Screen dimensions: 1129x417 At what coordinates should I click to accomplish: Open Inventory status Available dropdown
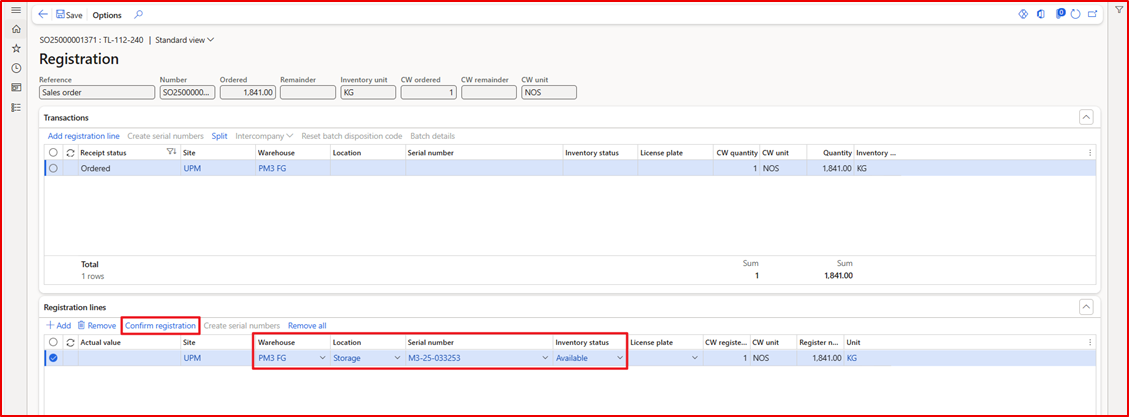(619, 357)
